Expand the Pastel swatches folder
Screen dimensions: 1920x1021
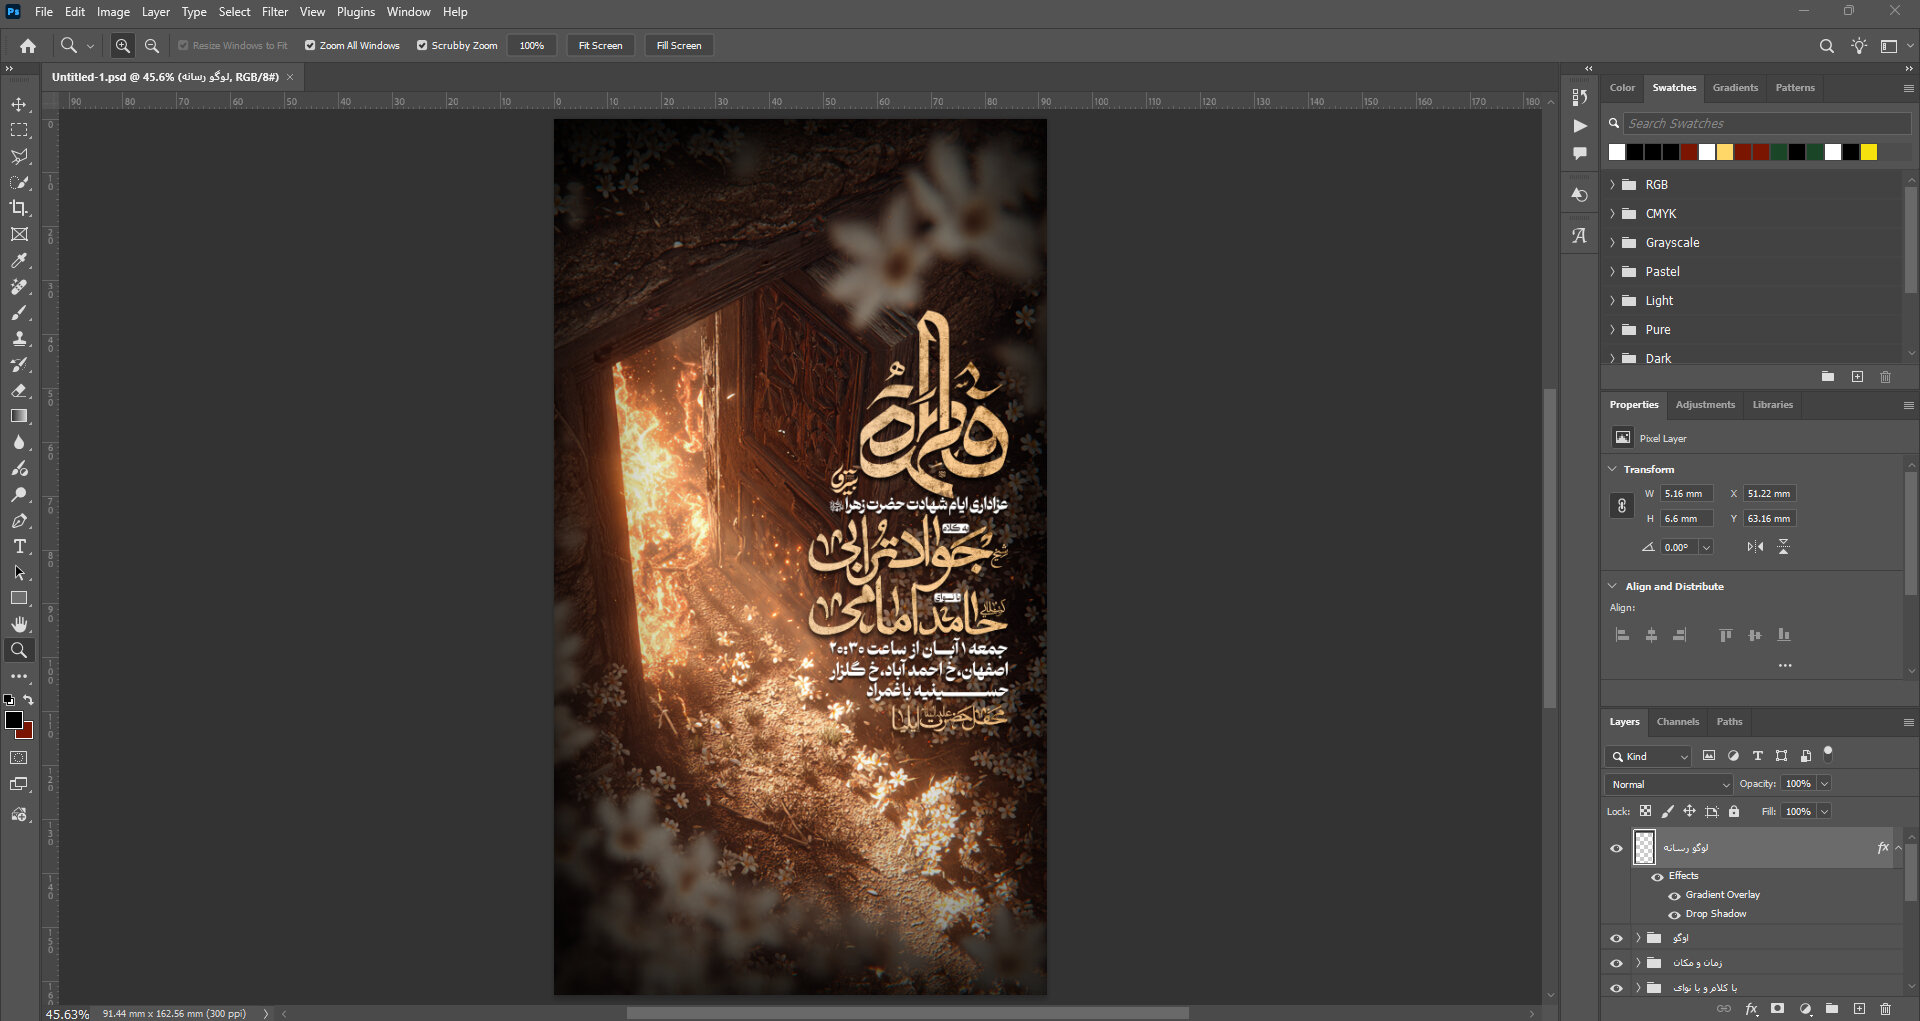tap(1612, 272)
